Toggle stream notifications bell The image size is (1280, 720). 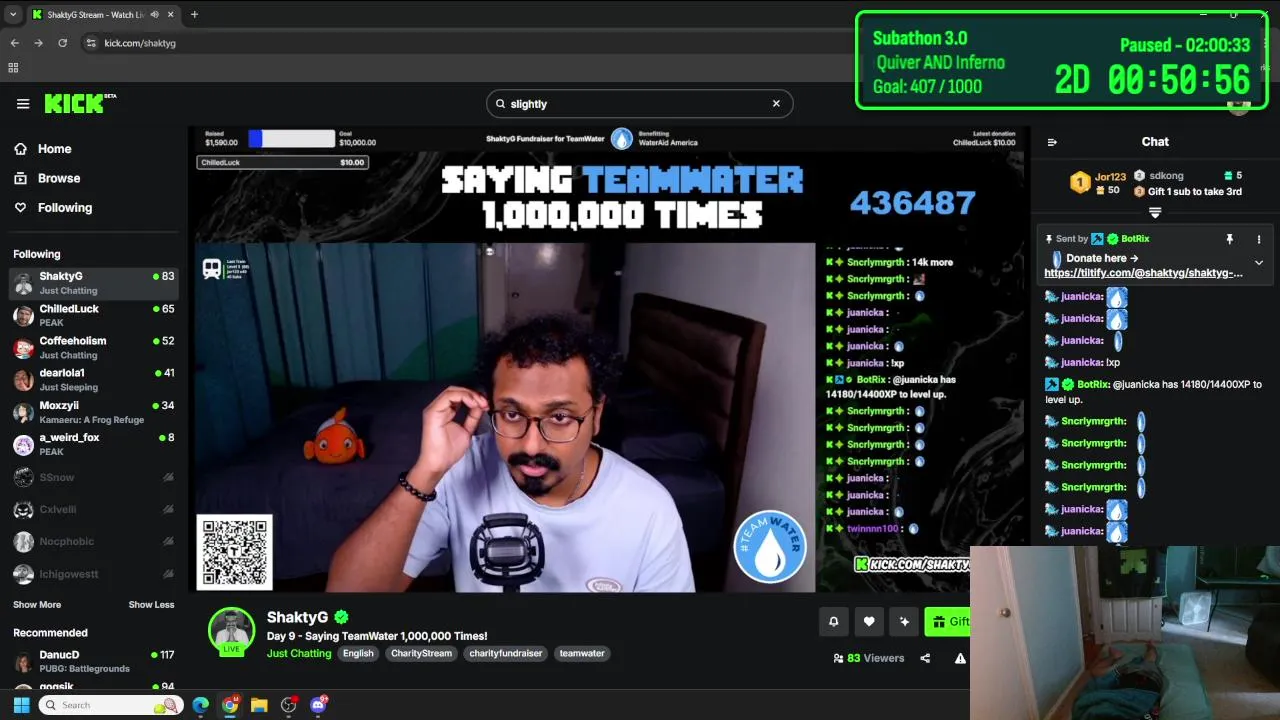(833, 622)
